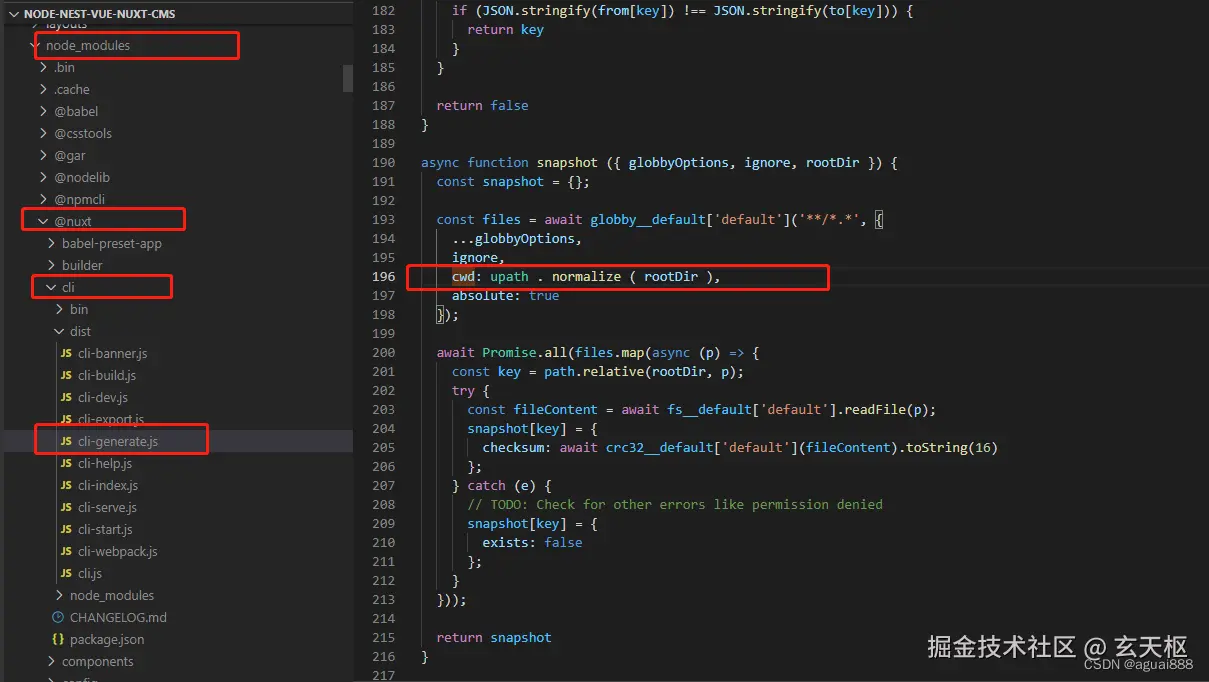Click 'snapshot' function name on line 190

tap(567, 162)
